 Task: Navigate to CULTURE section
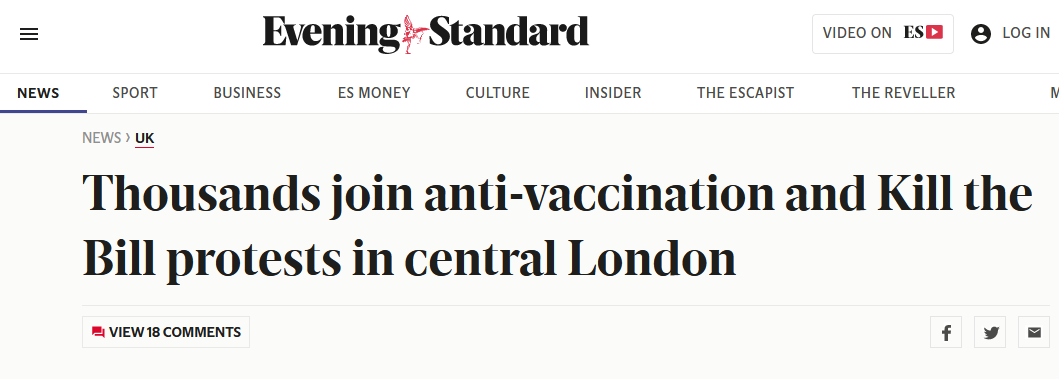pyautogui.click(x=498, y=93)
